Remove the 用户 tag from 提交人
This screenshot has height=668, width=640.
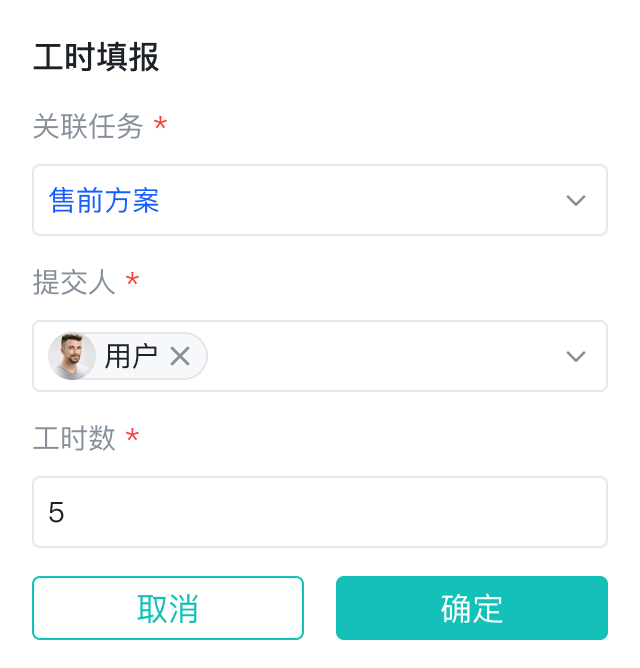[180, 356]
